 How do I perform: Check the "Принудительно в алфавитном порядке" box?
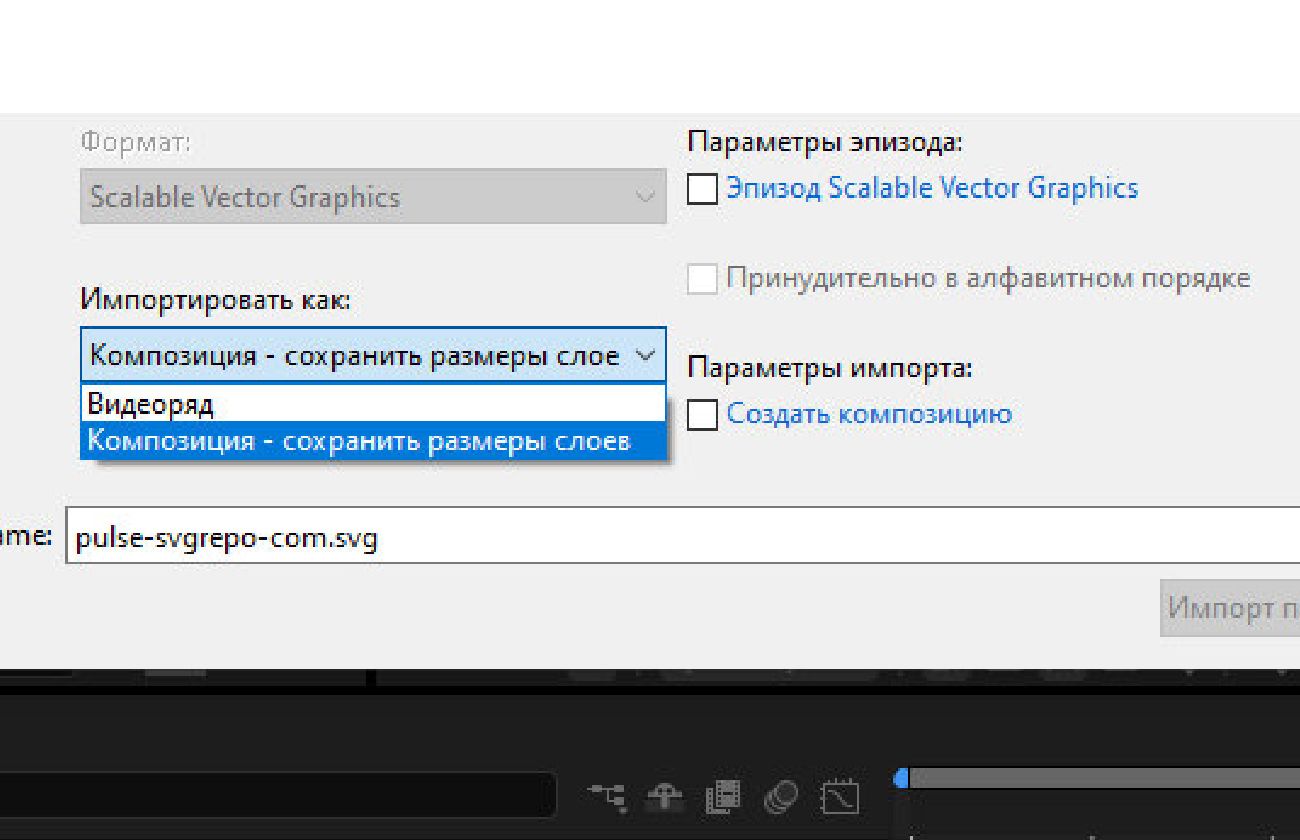point(702,279)
